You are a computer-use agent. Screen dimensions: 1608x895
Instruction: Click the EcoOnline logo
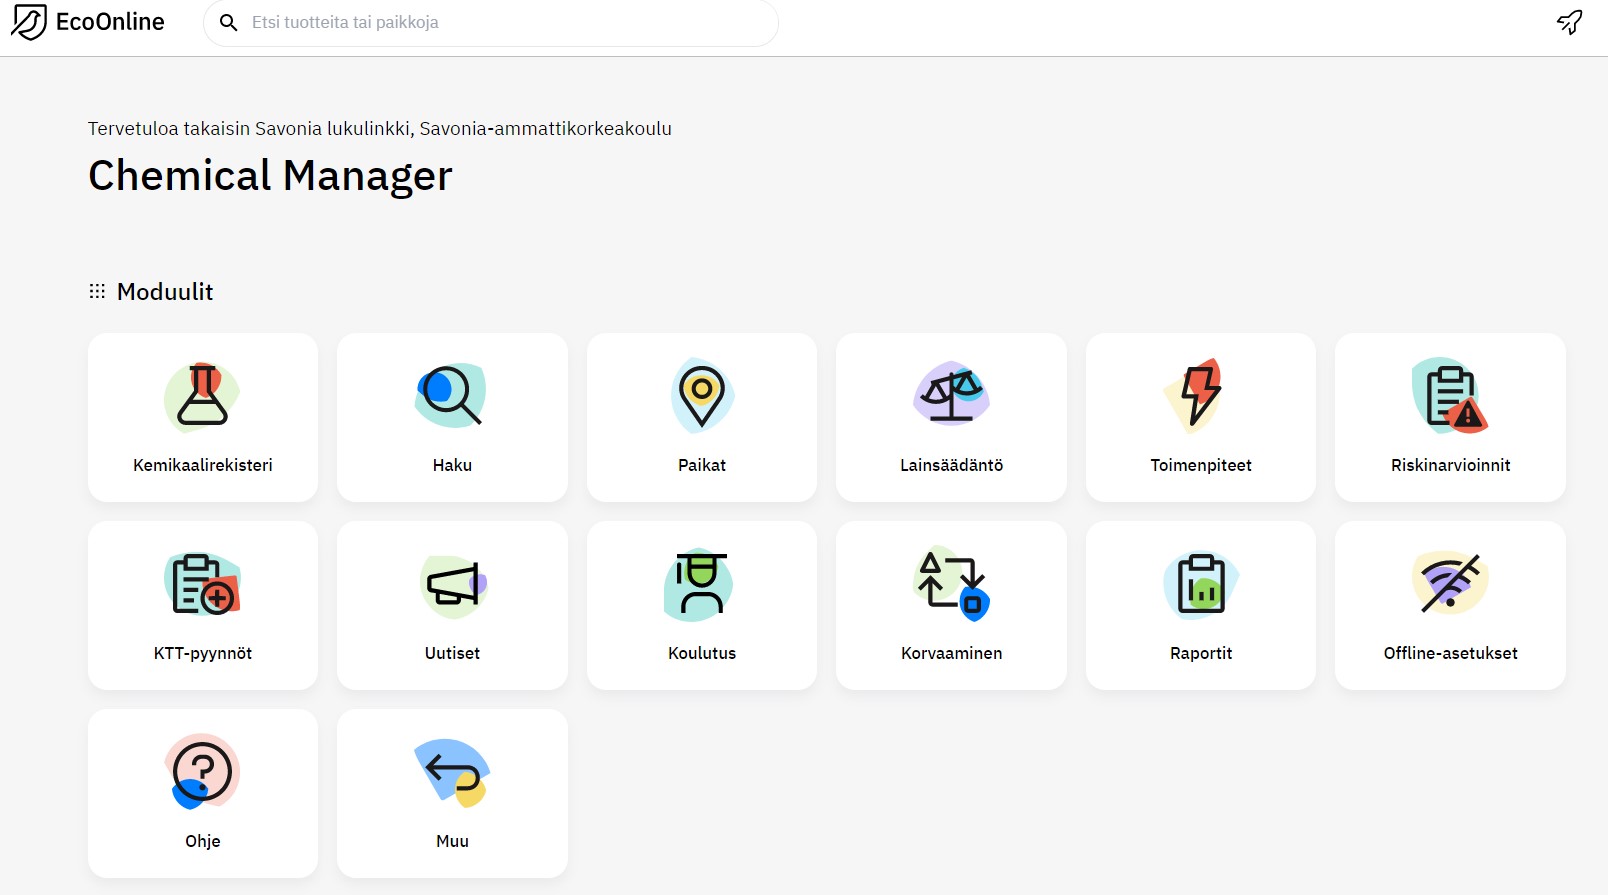(x=88, y=22)
